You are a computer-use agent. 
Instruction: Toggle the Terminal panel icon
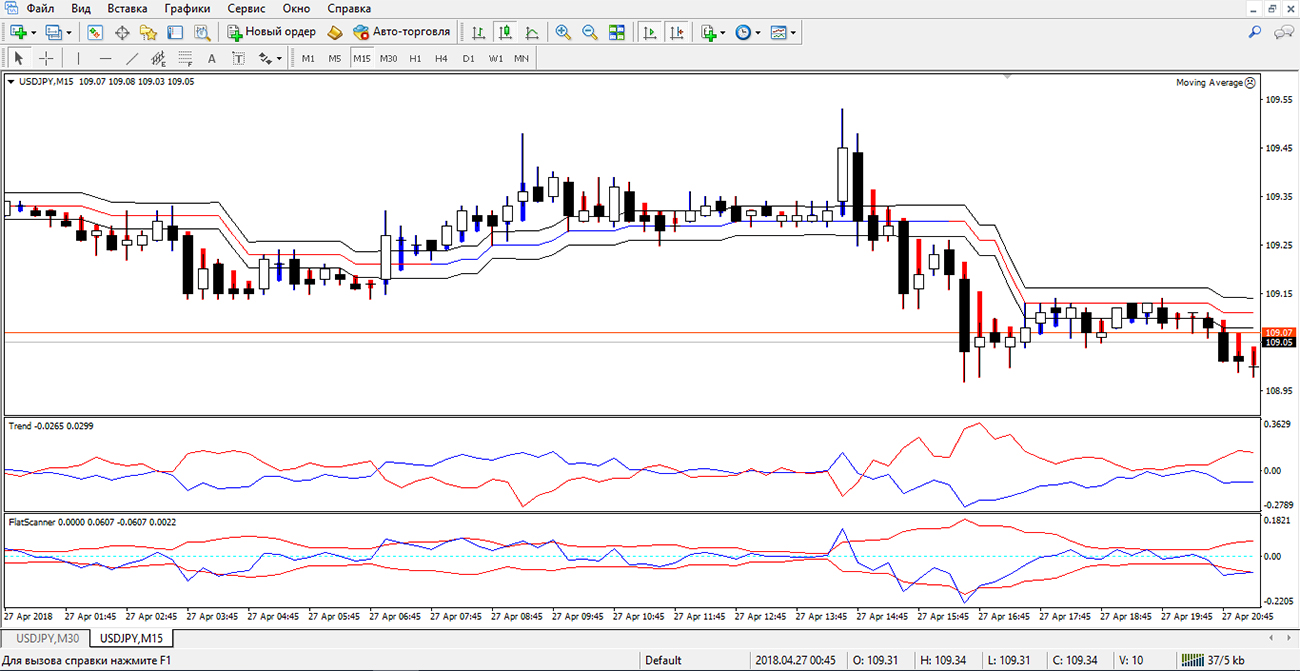(x=175, y=32)
